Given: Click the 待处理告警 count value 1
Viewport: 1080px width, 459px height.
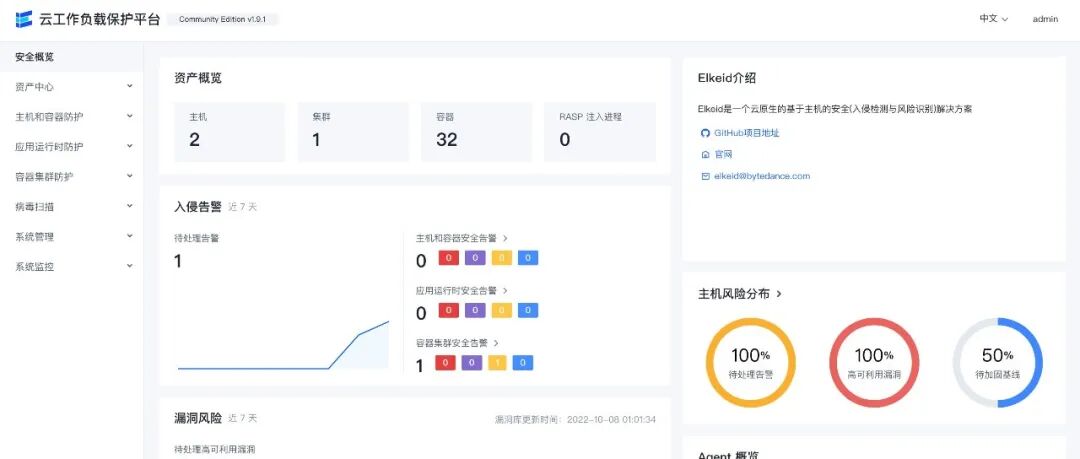Looking at the screenshot, I should click(x=178, y=261).
